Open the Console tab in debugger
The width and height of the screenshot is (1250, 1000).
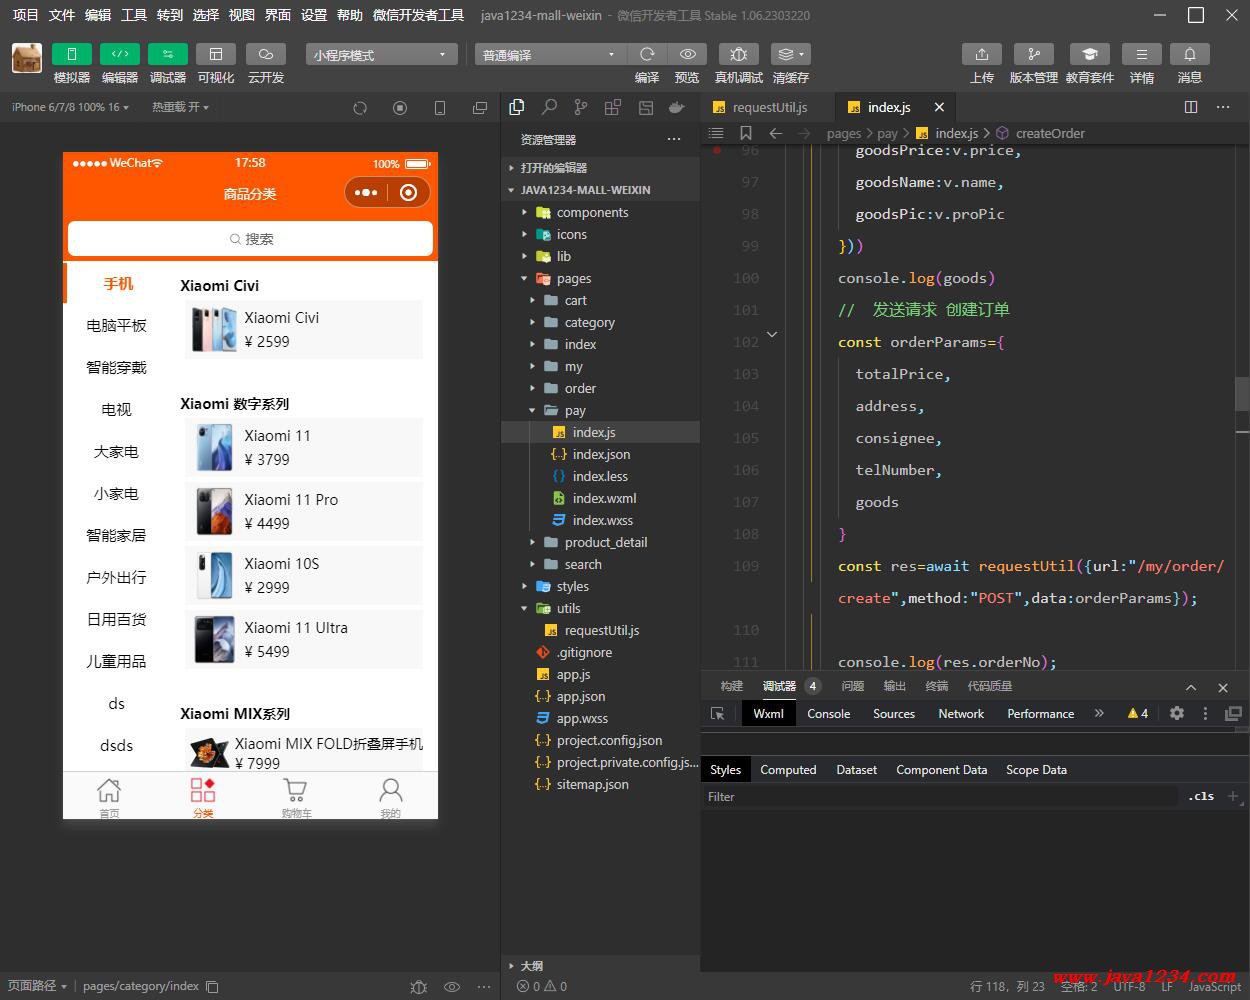(x=828, y=713)
